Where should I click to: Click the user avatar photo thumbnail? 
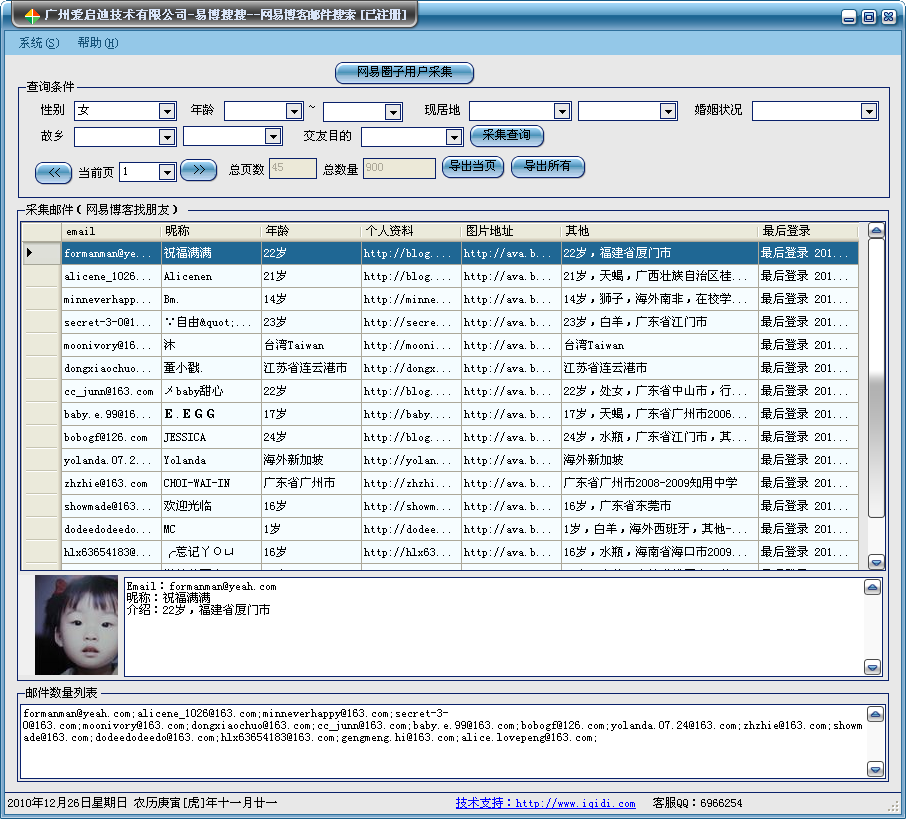click(x=76, y=625)
